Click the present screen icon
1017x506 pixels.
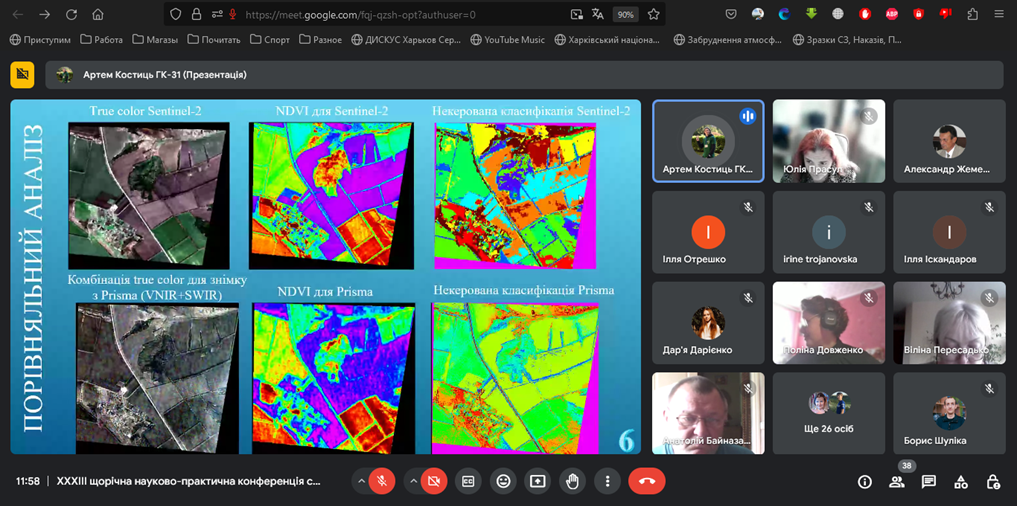(538, 481)
